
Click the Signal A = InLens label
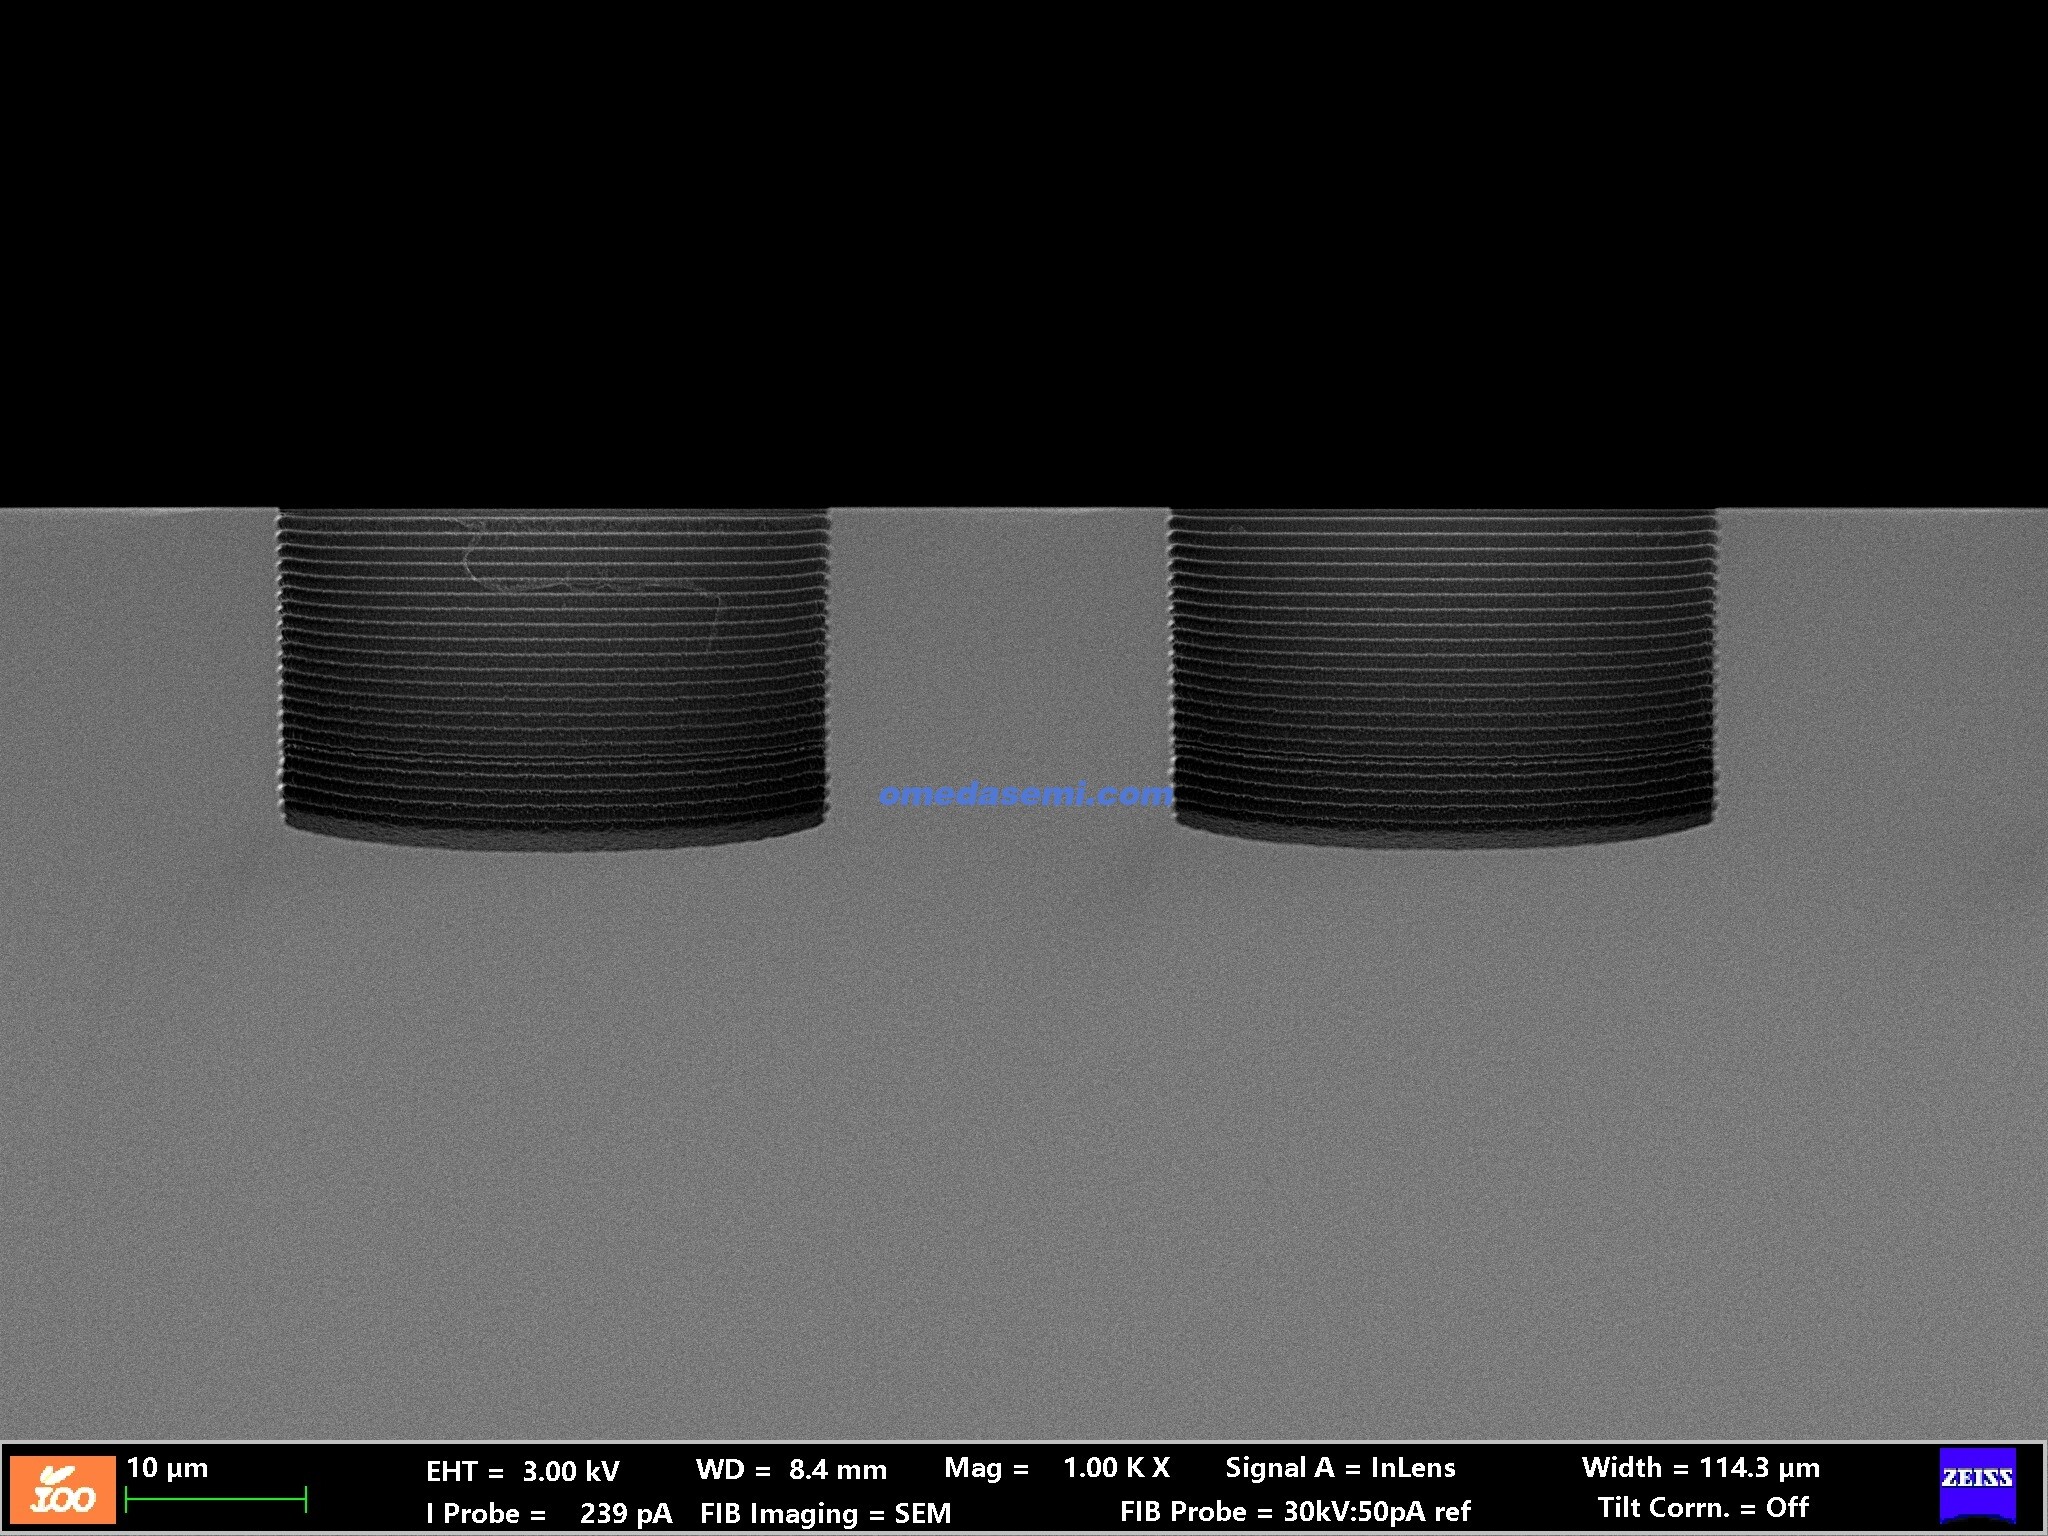click(1340, 1468)
